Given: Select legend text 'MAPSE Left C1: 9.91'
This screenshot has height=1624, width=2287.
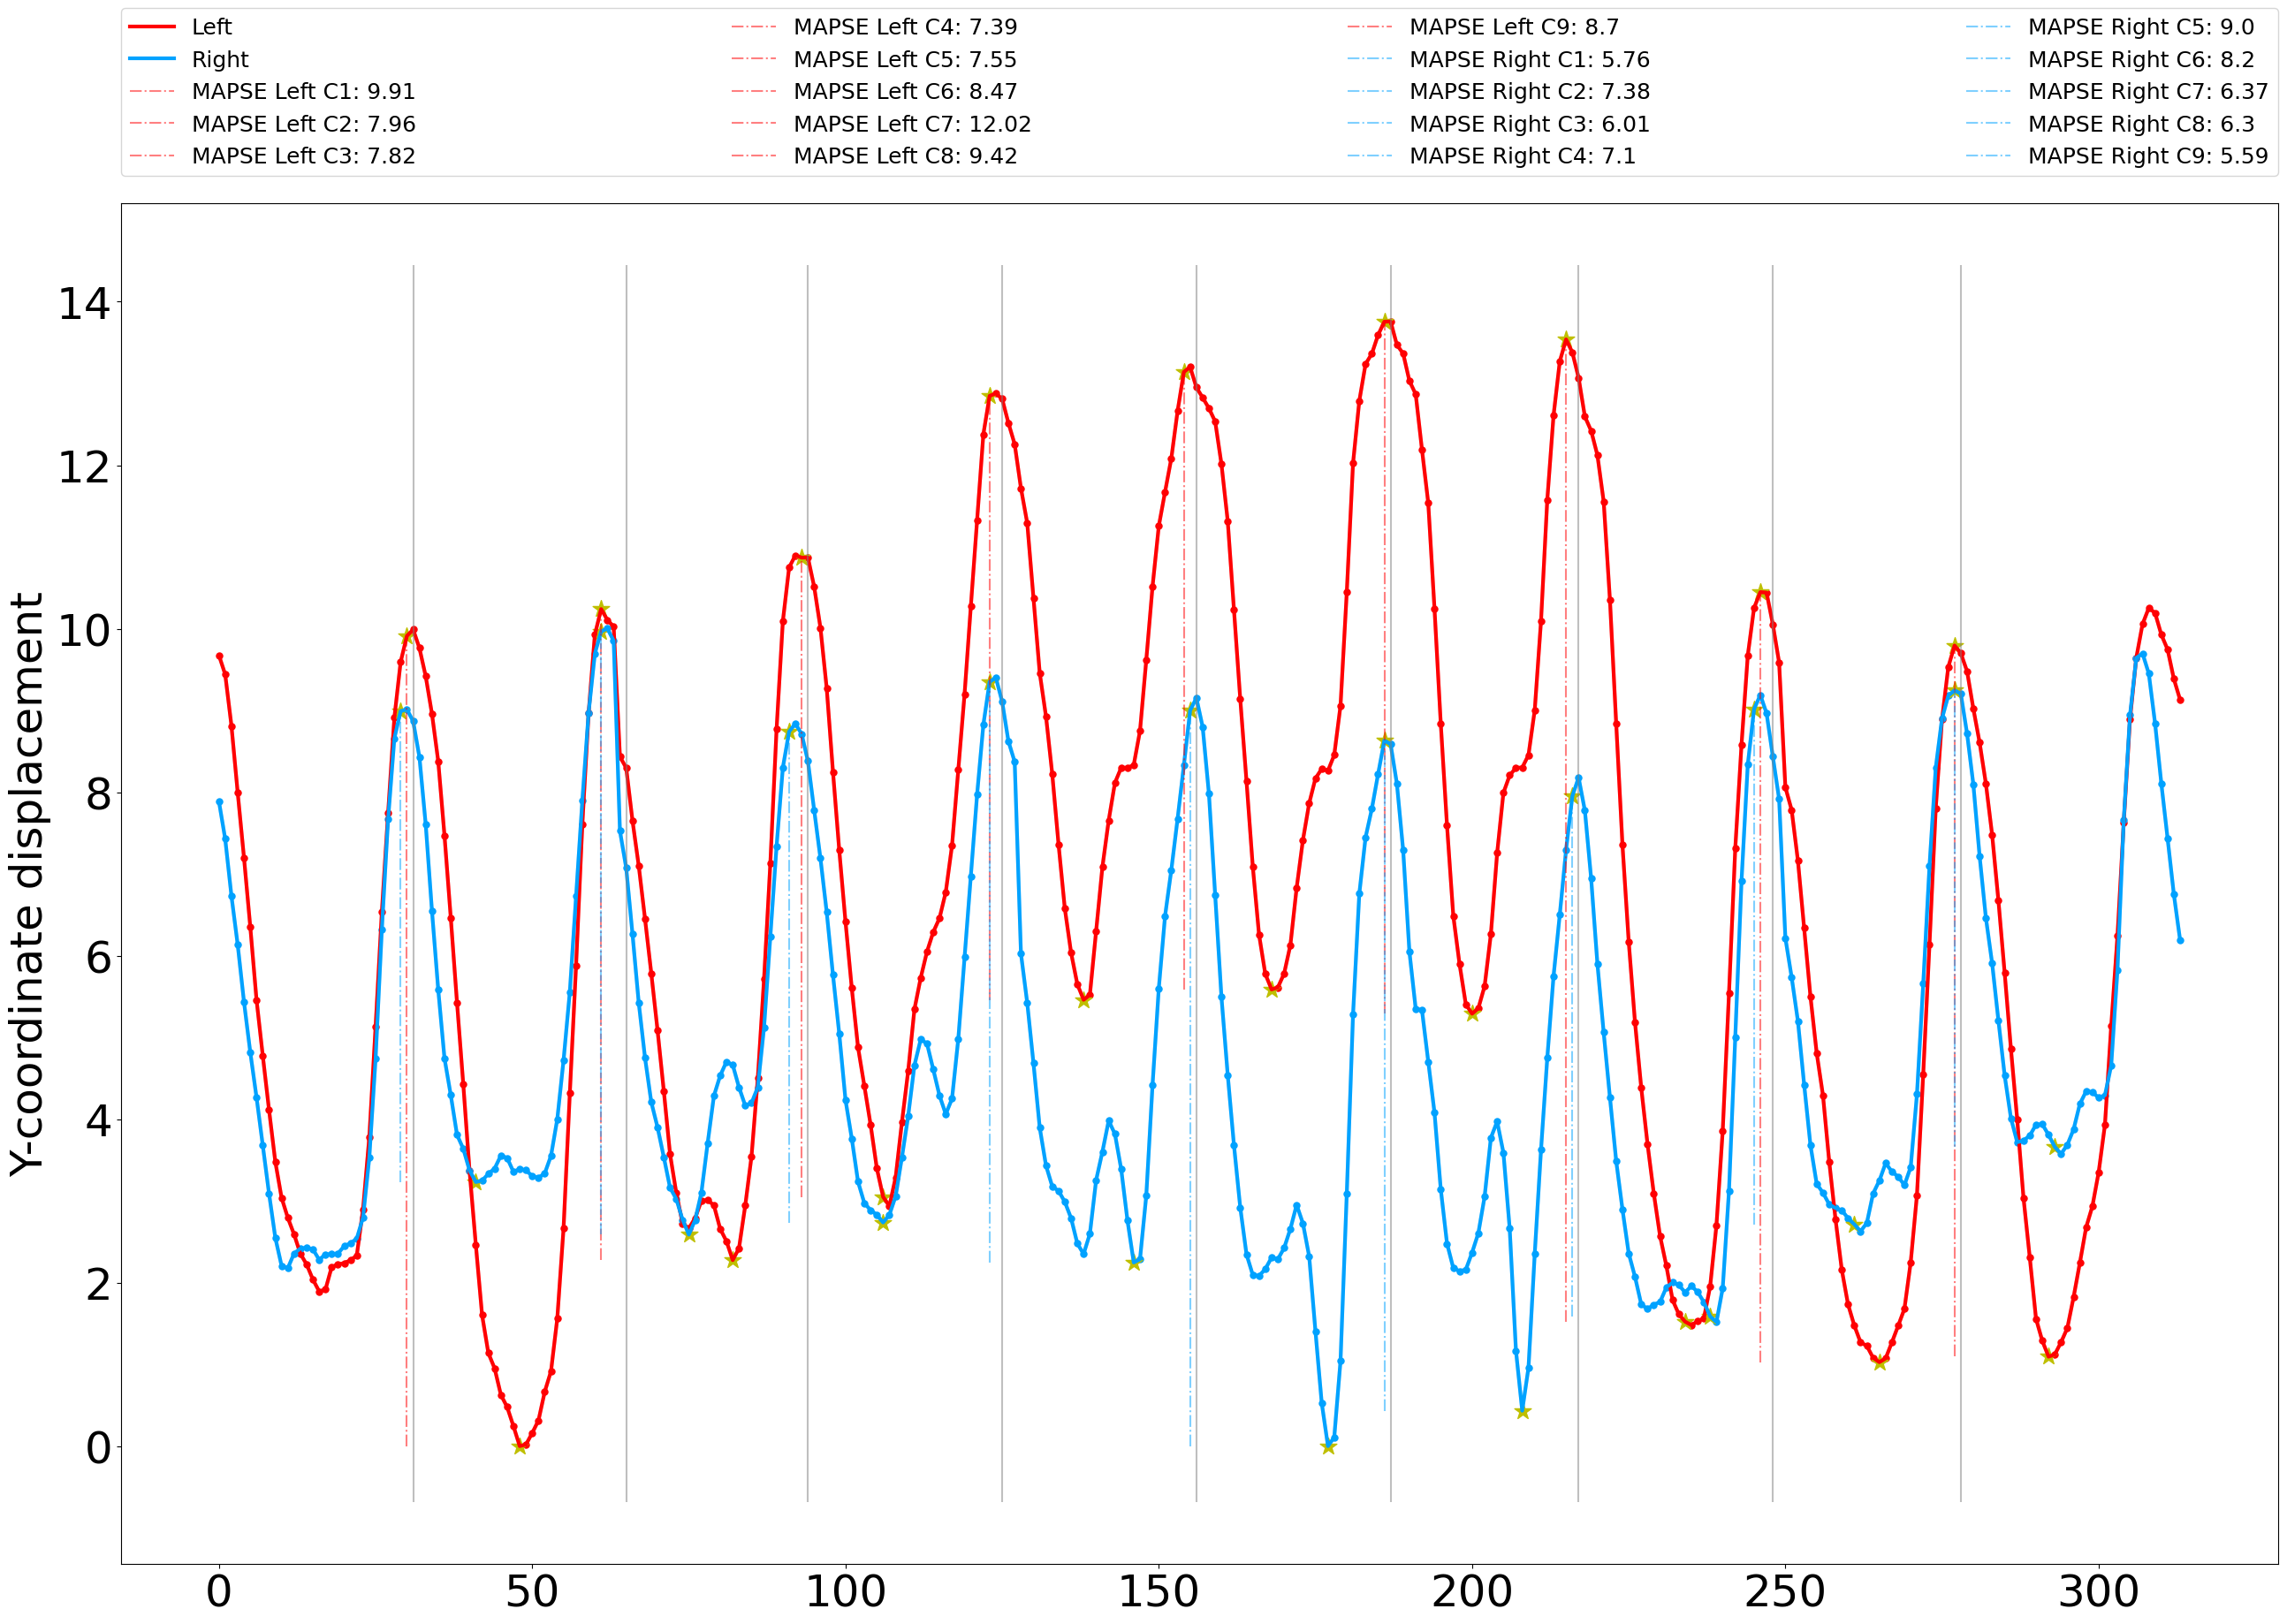Looking at the screenshot, I should [x=303, y=92].
